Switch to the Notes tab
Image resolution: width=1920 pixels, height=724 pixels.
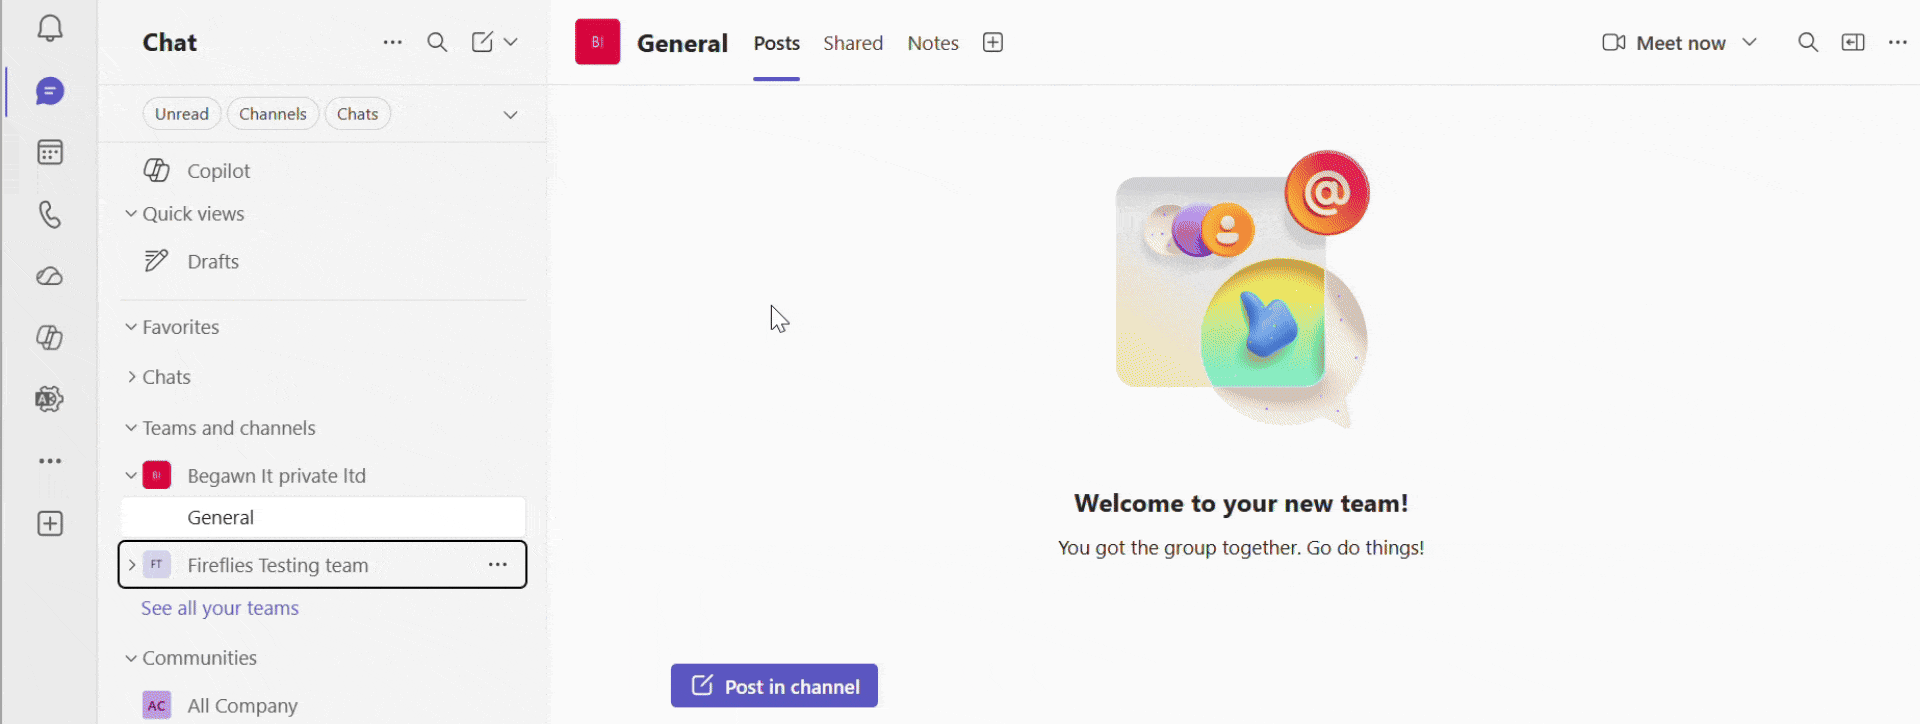933,43
